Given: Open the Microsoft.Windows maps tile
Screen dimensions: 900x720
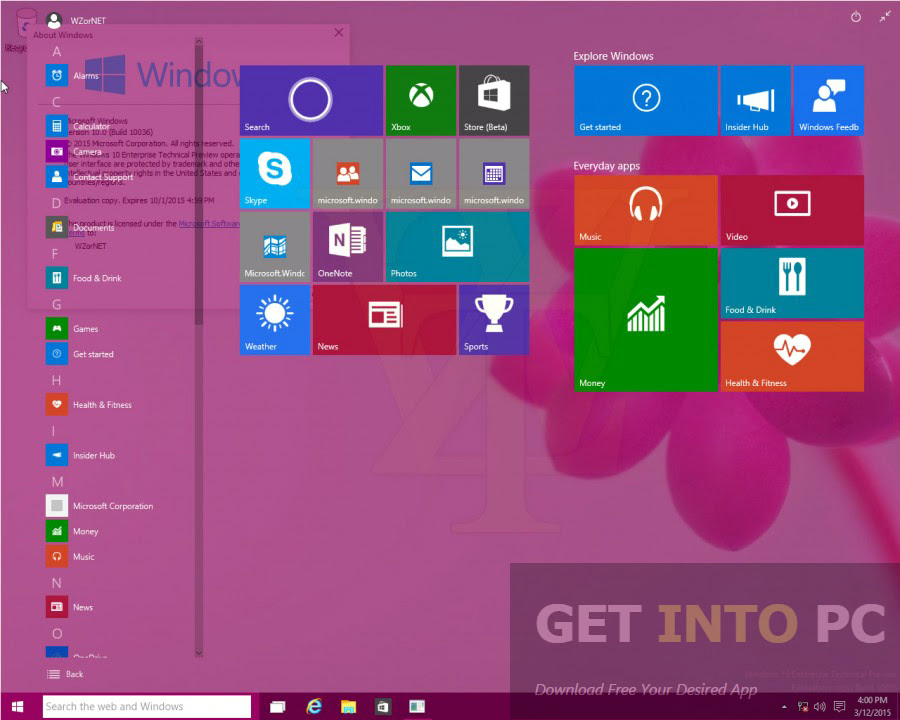Looking at the screenshot, I should pos(275,247).
